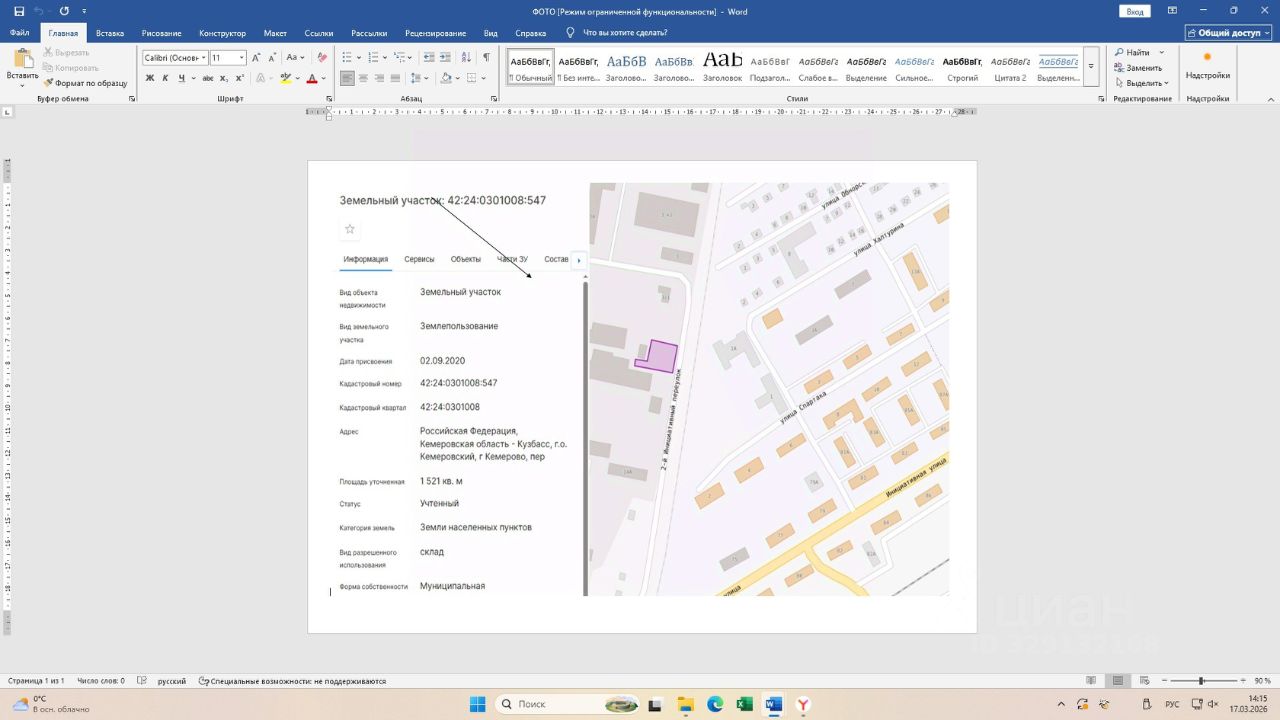Toggle italic formatting with К button

[165, 78]
